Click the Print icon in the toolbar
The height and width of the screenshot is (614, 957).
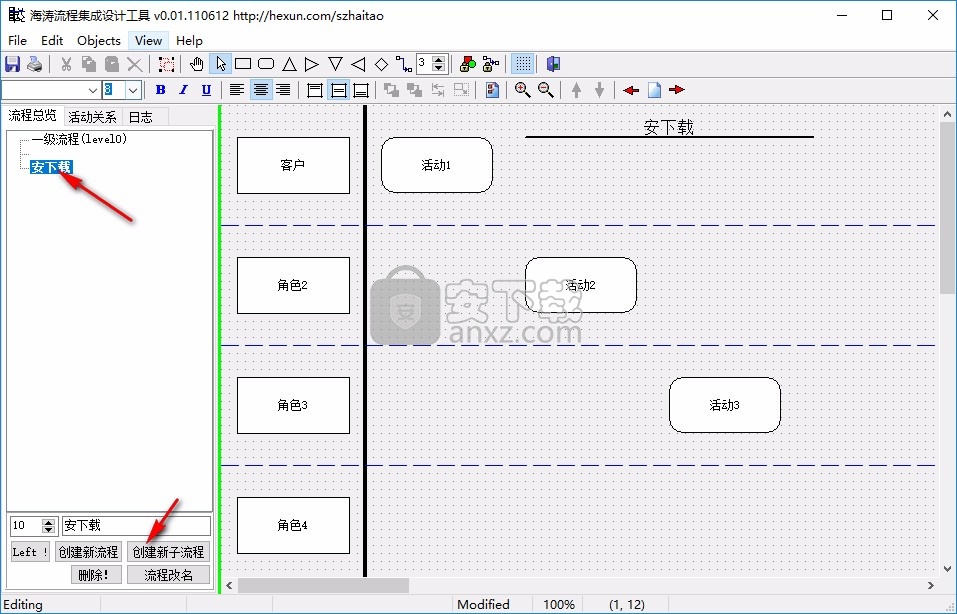pyautogui.click(x=35, y=64)
